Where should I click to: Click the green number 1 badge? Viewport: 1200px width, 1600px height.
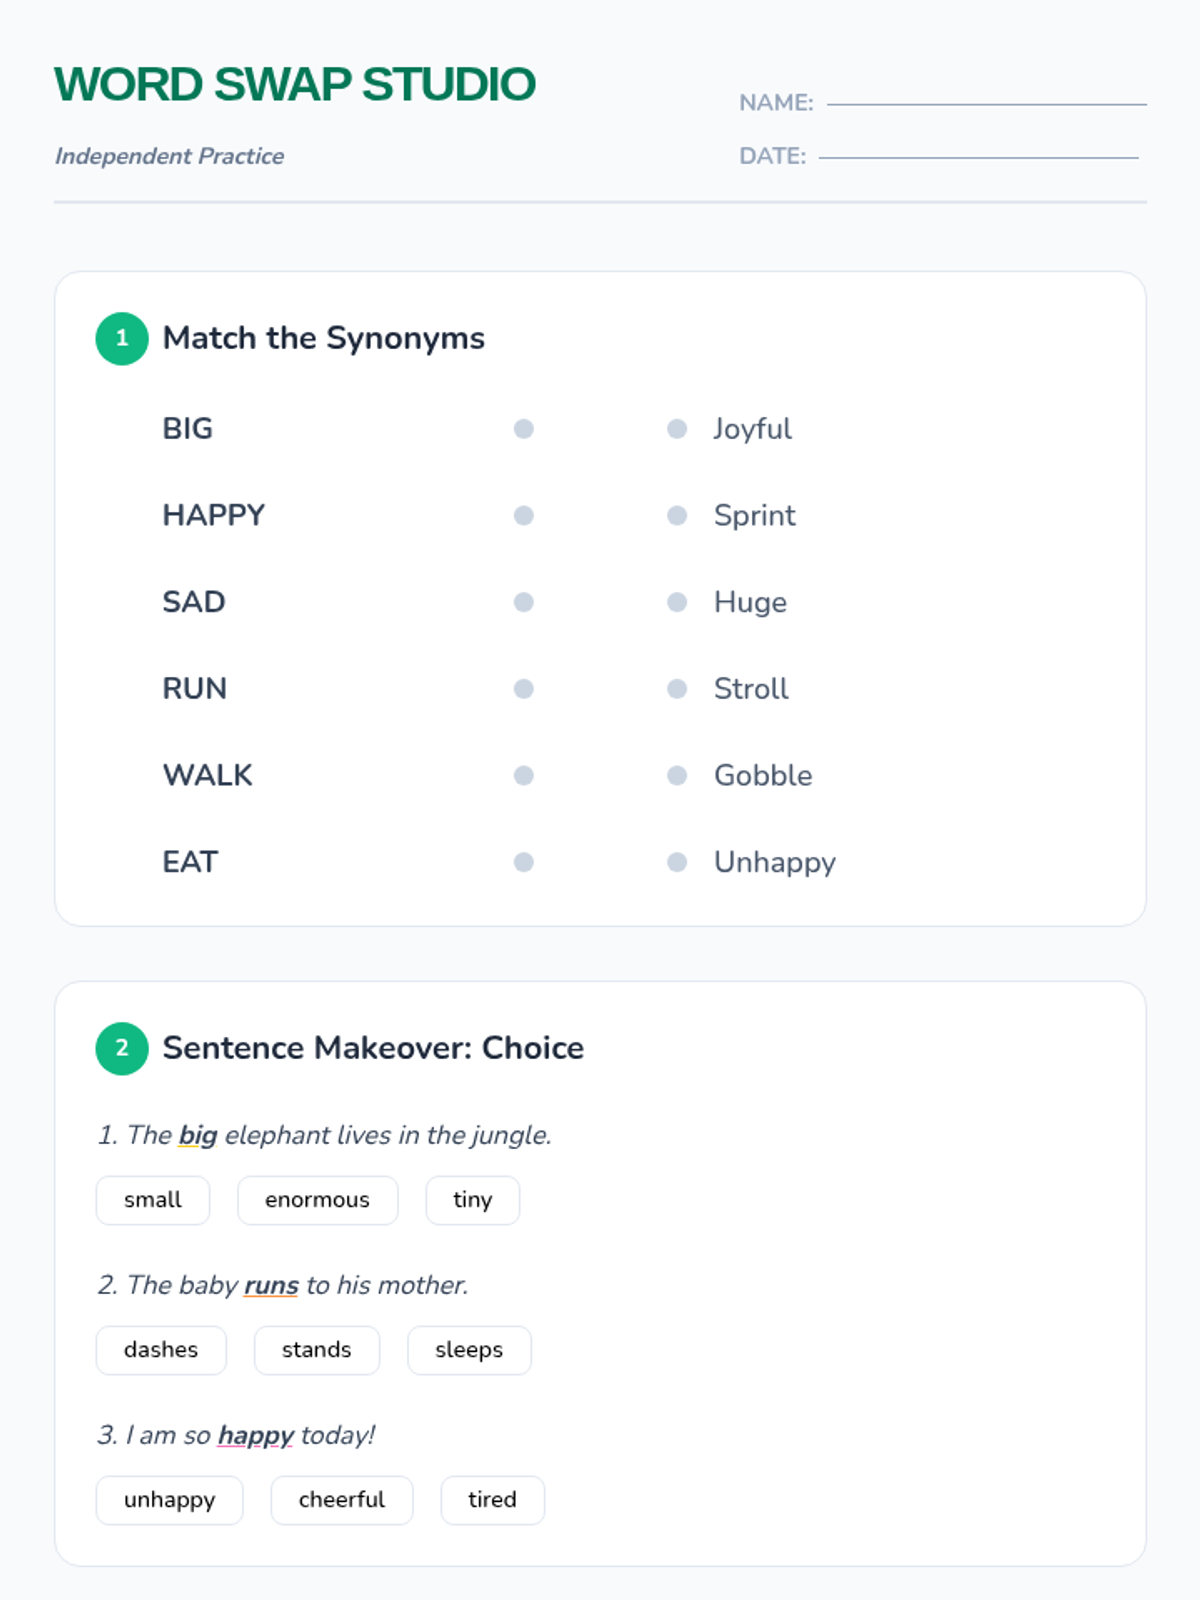pos(122,339)
